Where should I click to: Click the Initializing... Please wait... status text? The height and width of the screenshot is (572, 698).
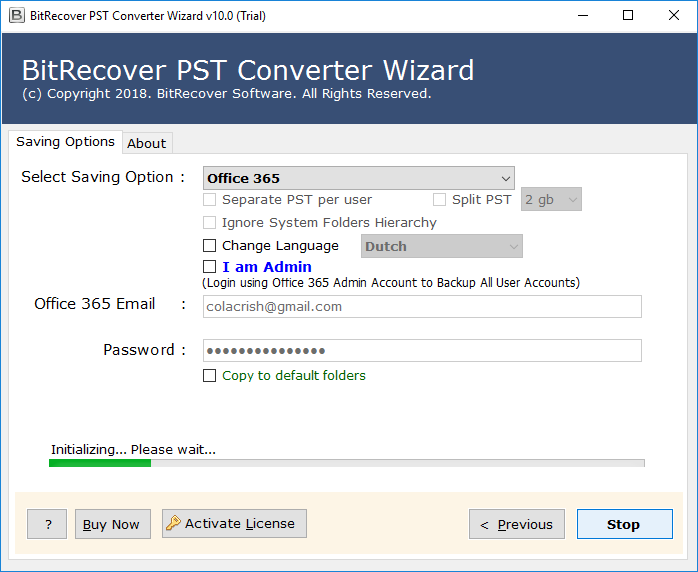tap(134, 450)
